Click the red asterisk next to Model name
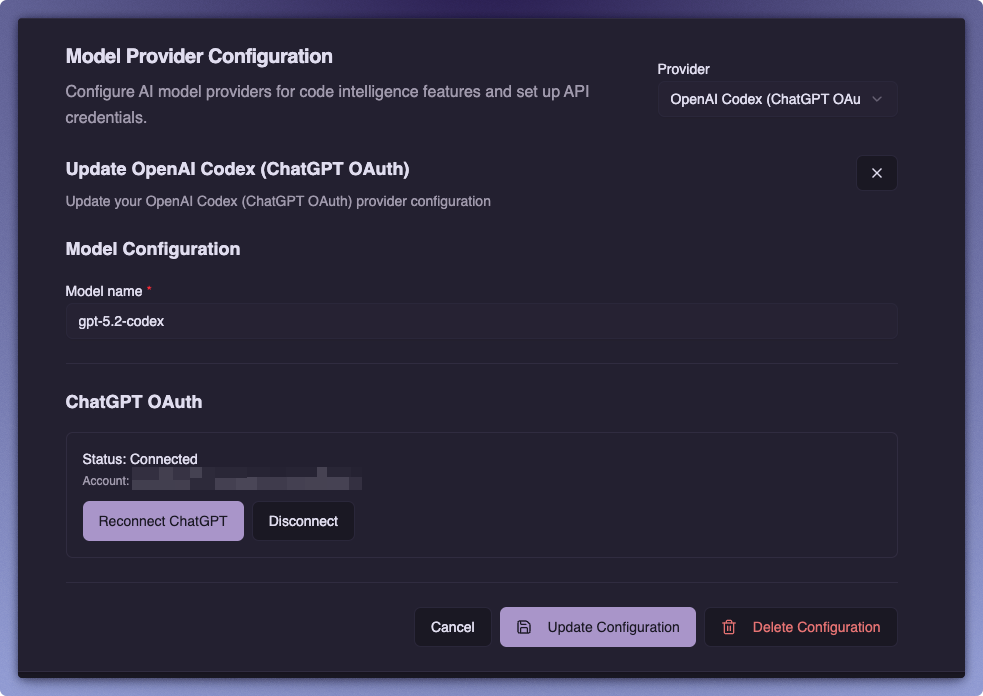This screenshot has width=983, height=696. click(149, 290)
